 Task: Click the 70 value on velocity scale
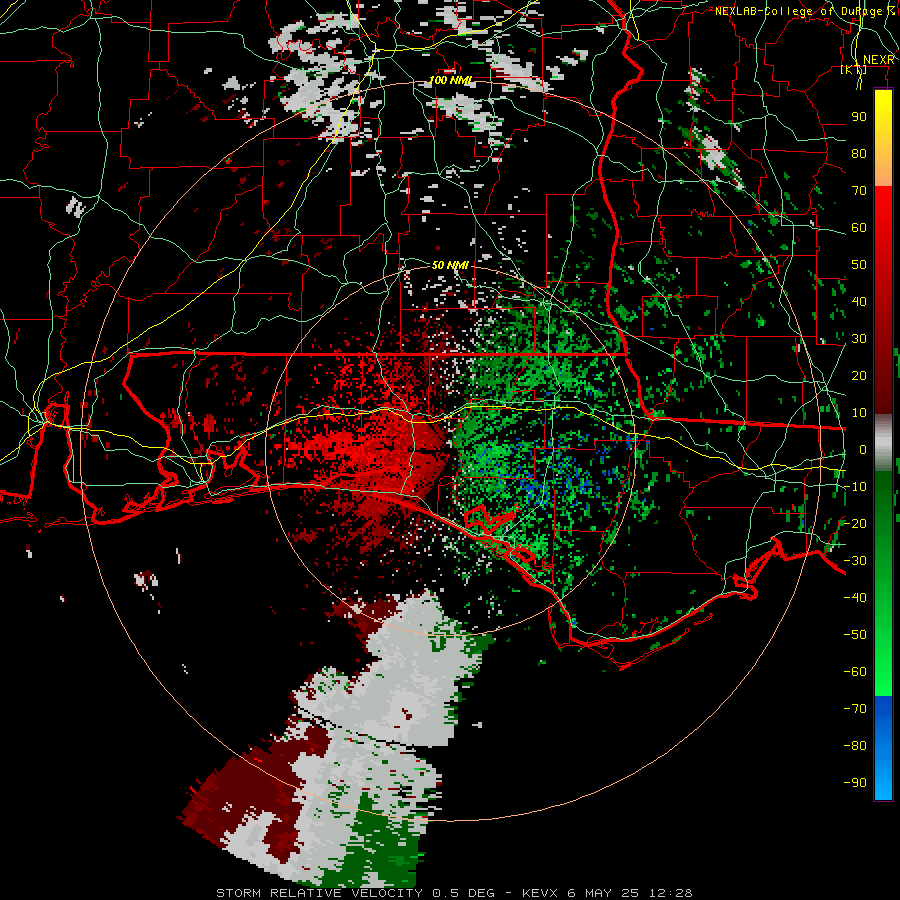click(x=859, y=191)
